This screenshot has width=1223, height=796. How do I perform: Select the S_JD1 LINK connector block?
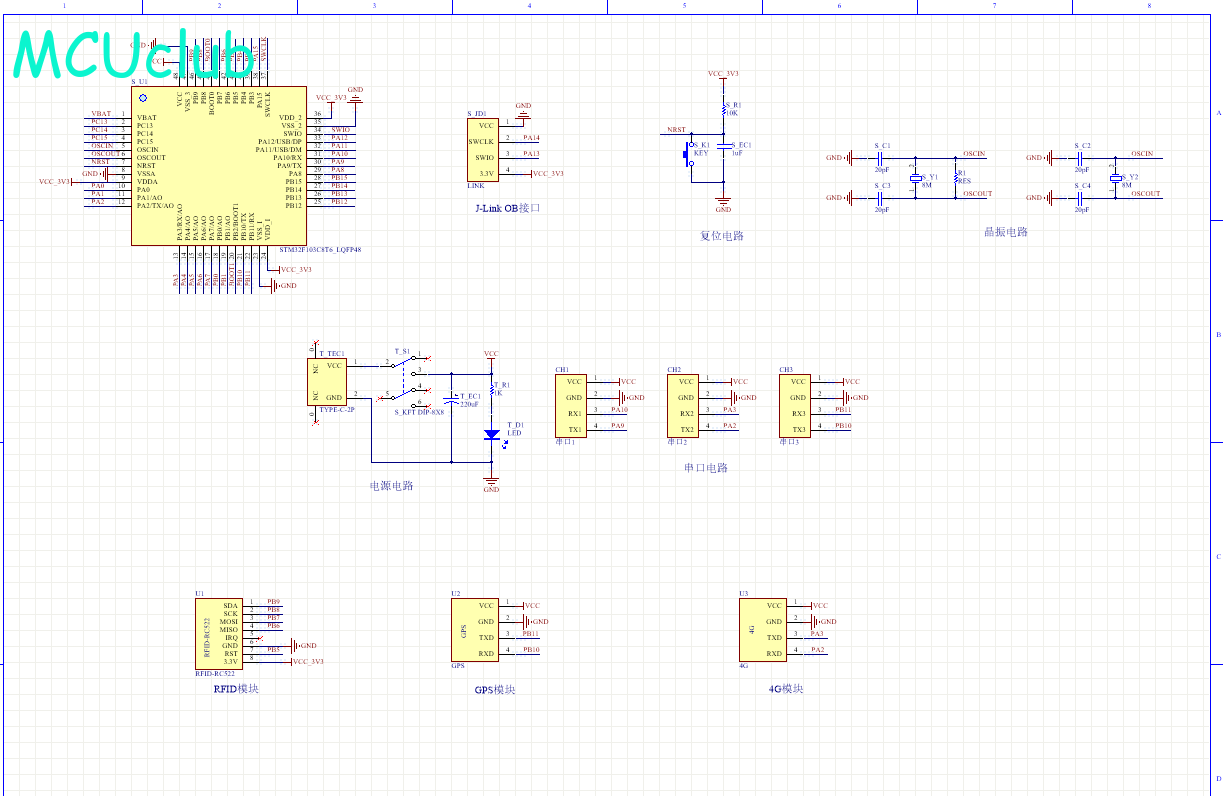[x=482, y=149]
